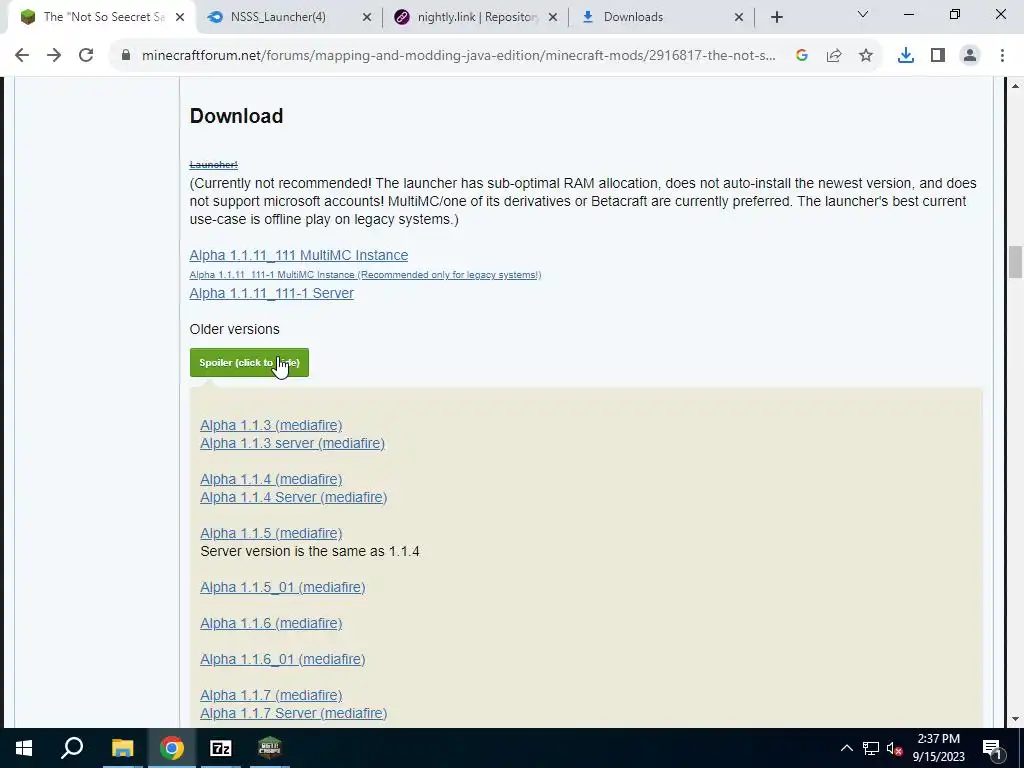The width and height of the screenshot is (1024, 768).
Task: Open Alpha 1.1.5_01 (mediafire) link
Action: pyautogui.click(x=282, y=588)
